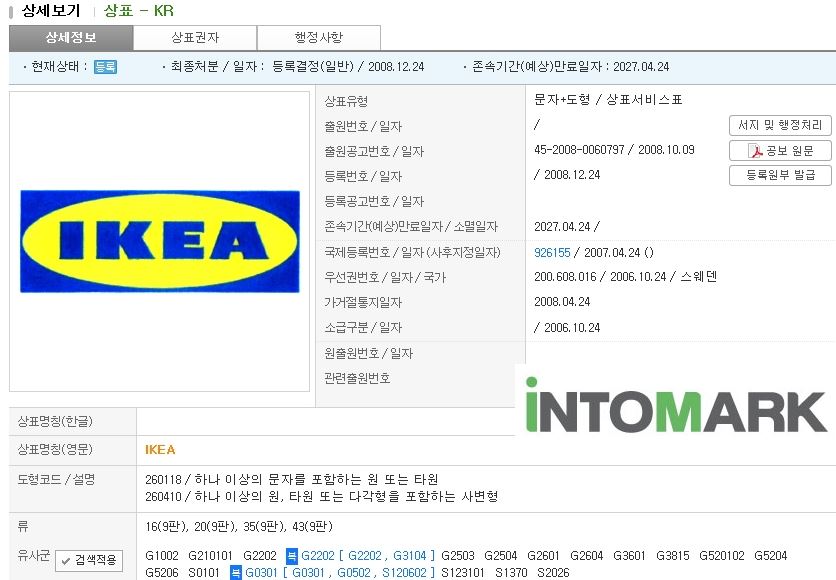Click the 서지 및 행정처리 button
This screenshot has height=580, width=836.
pos(780,125)
